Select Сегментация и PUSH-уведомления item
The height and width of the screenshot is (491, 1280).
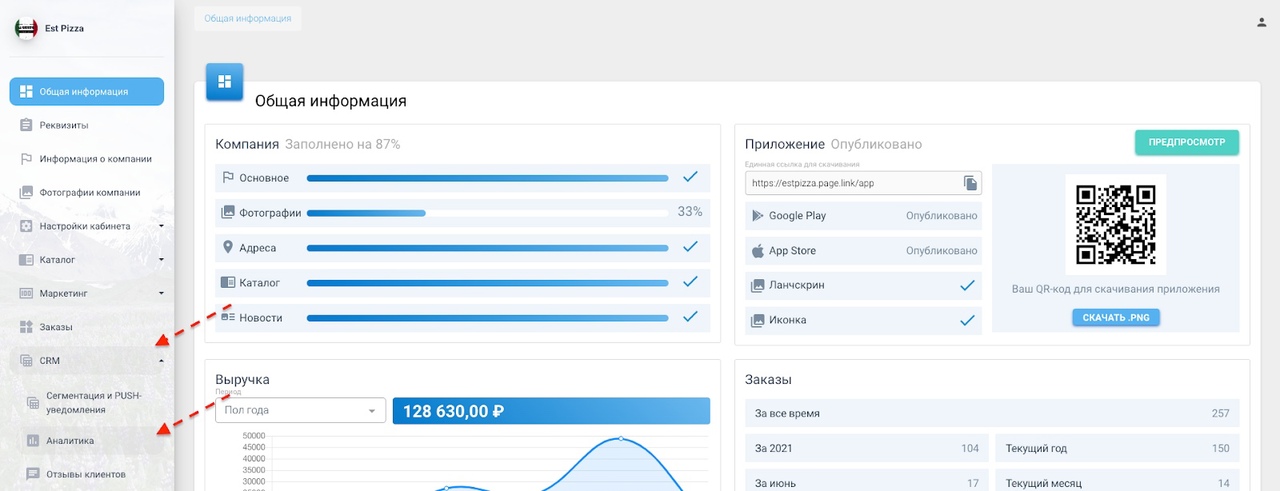pos(93,401)
